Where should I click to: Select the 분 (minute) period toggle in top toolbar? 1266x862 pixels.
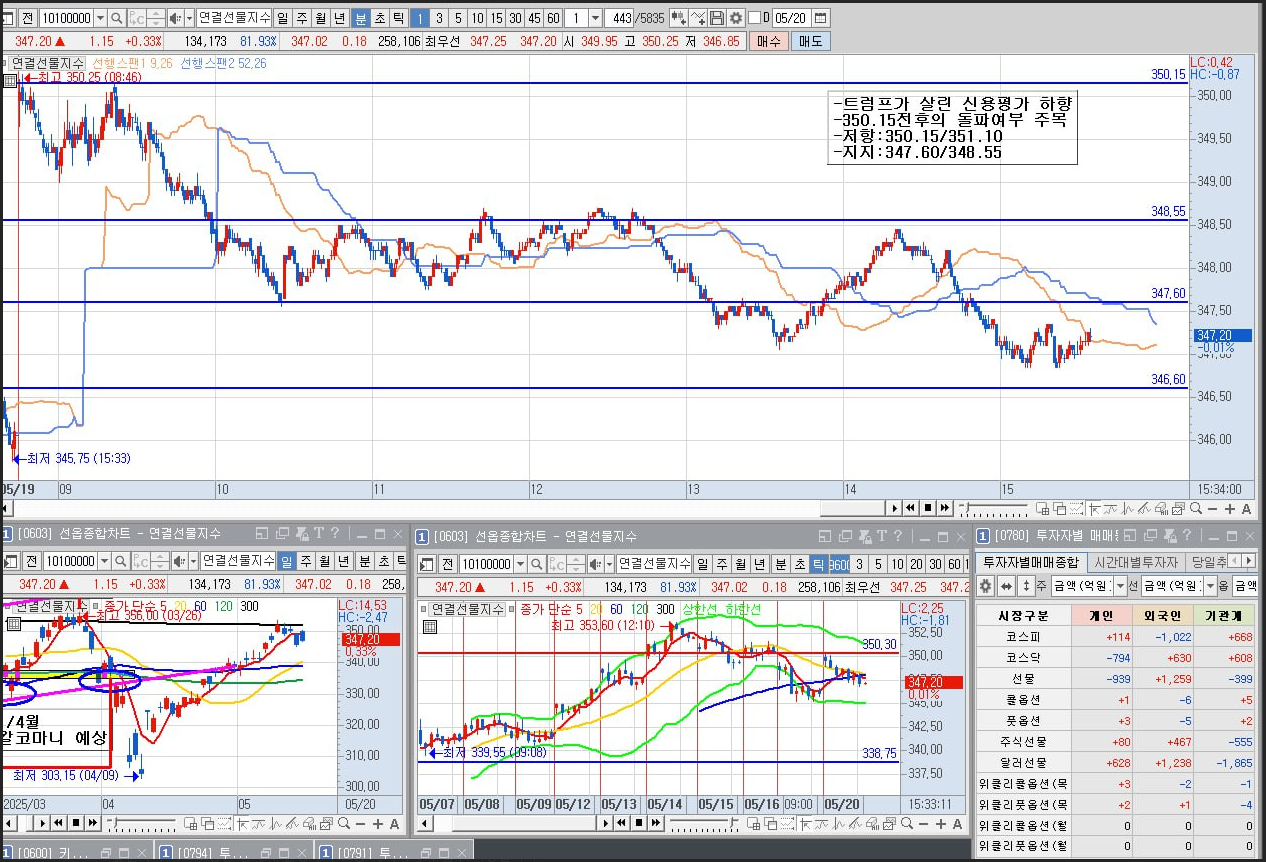(x=361, y=18)
